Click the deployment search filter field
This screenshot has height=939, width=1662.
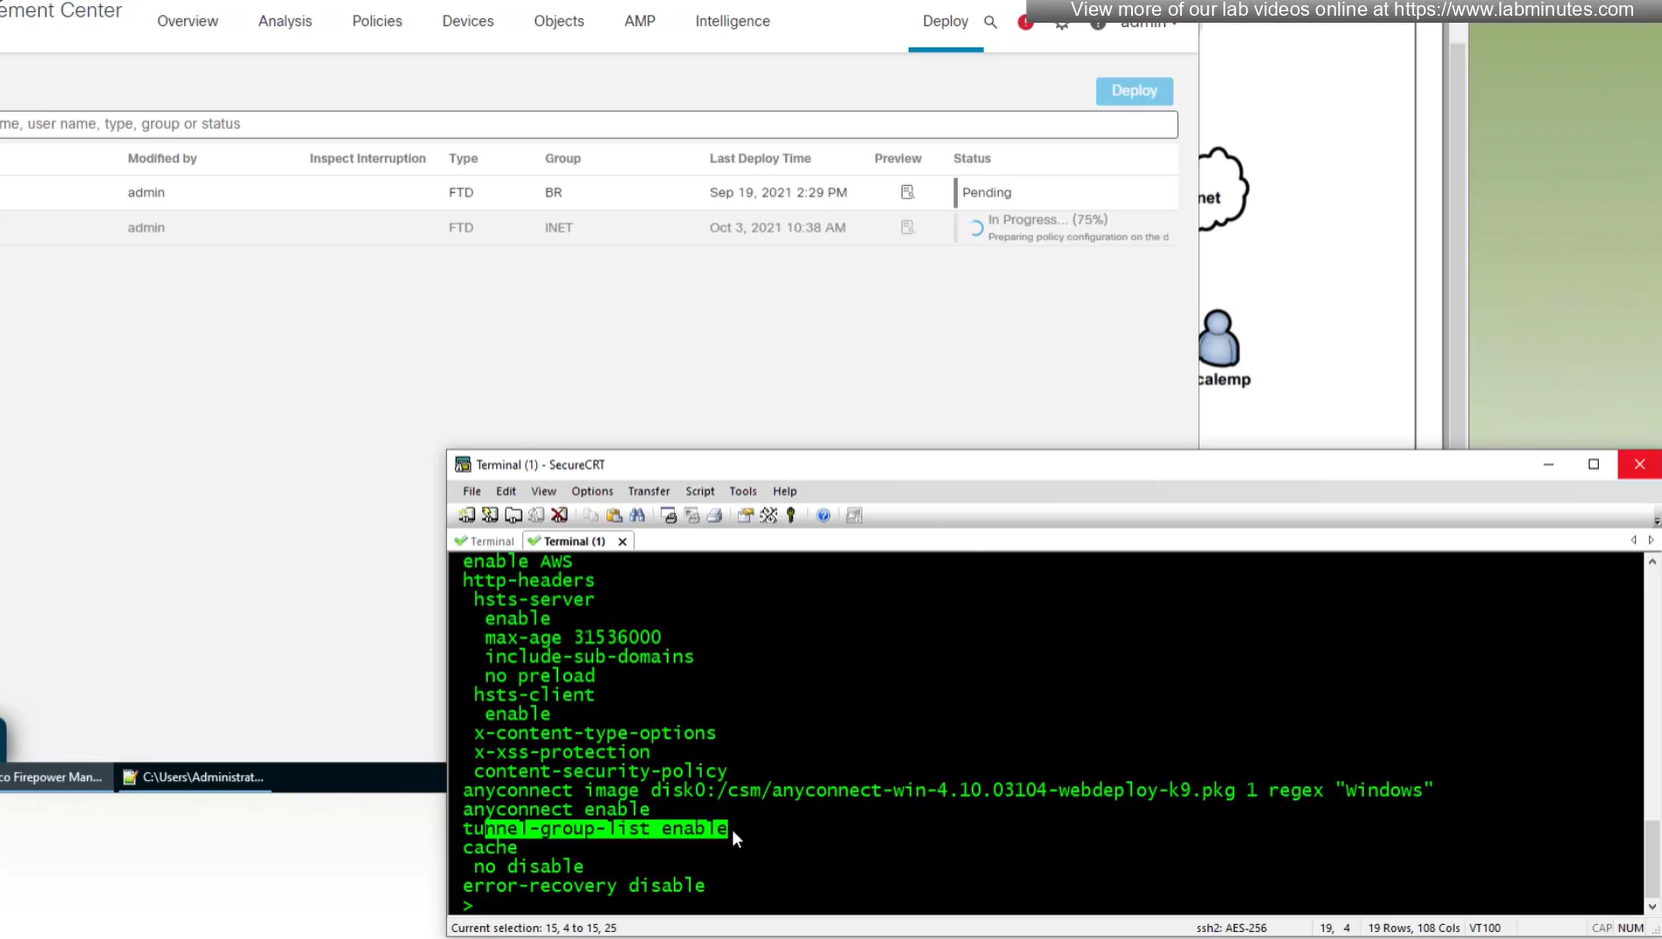point(588,124)
